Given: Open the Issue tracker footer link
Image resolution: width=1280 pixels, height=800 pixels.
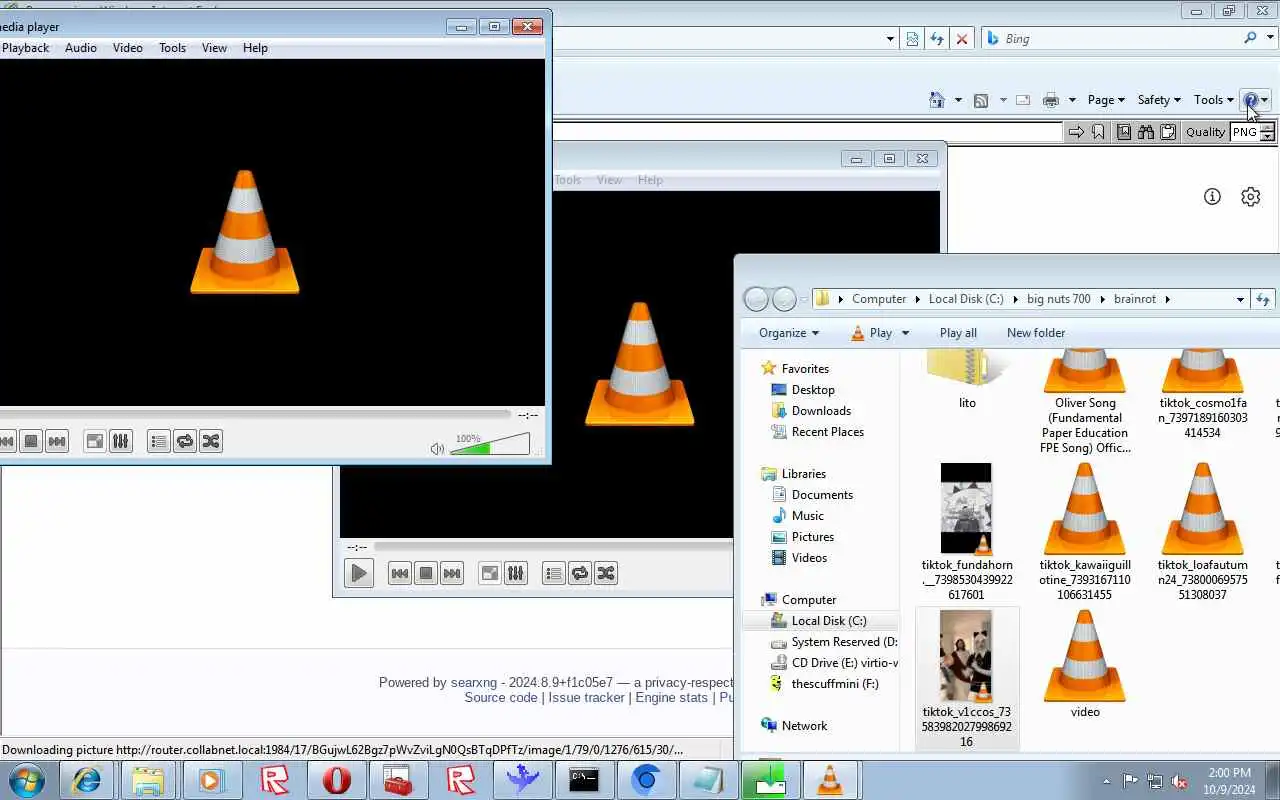Looking at the screenshot, I should 586,698.
